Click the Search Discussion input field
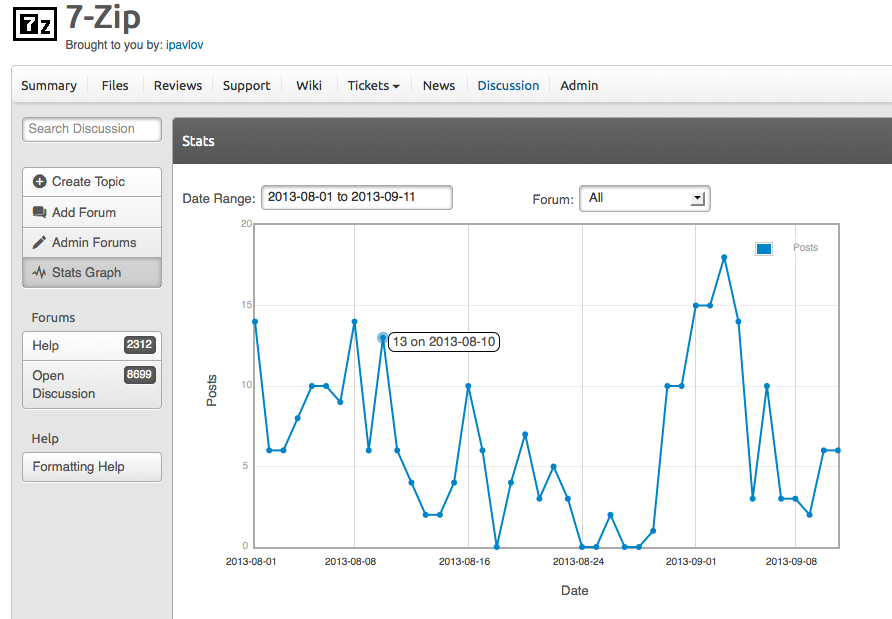Screen dimensions: 892x619 pyautogui.click(x=92, y=129)
